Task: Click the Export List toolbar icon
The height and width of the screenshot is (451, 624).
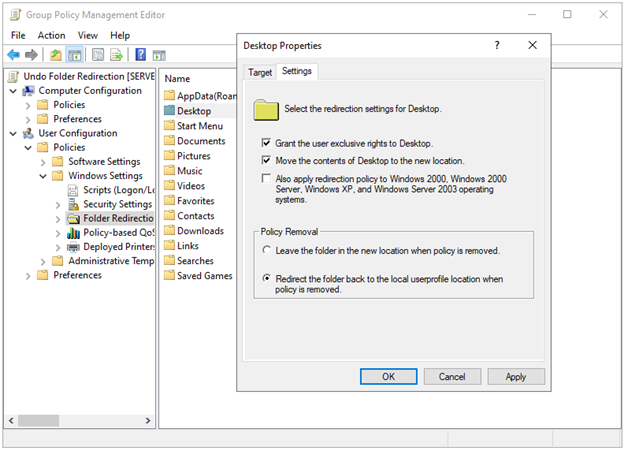Action: click(x=116, y=54)
